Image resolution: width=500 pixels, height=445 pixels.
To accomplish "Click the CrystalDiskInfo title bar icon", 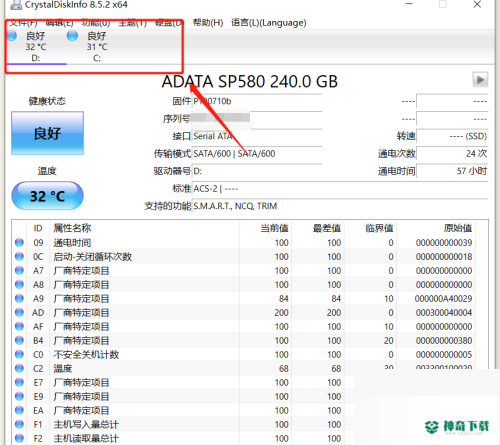I will [x=15, y=4].
